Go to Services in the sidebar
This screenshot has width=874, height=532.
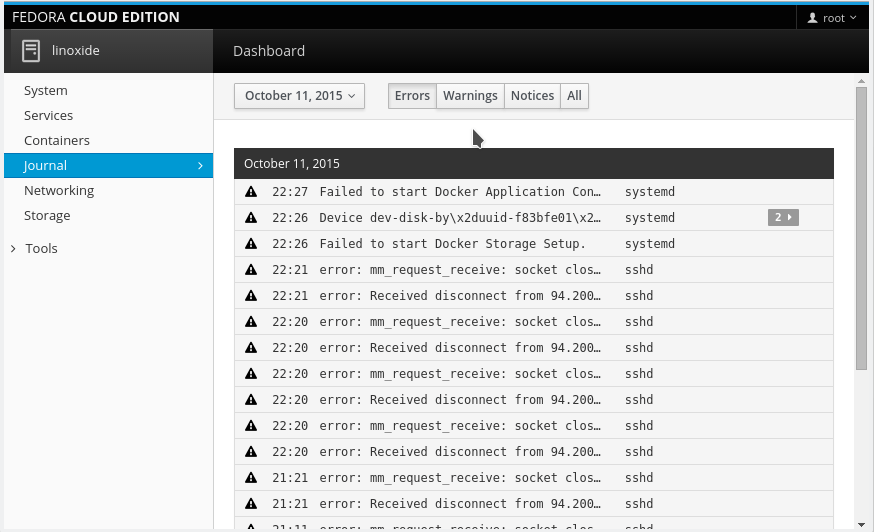[48, 116]
